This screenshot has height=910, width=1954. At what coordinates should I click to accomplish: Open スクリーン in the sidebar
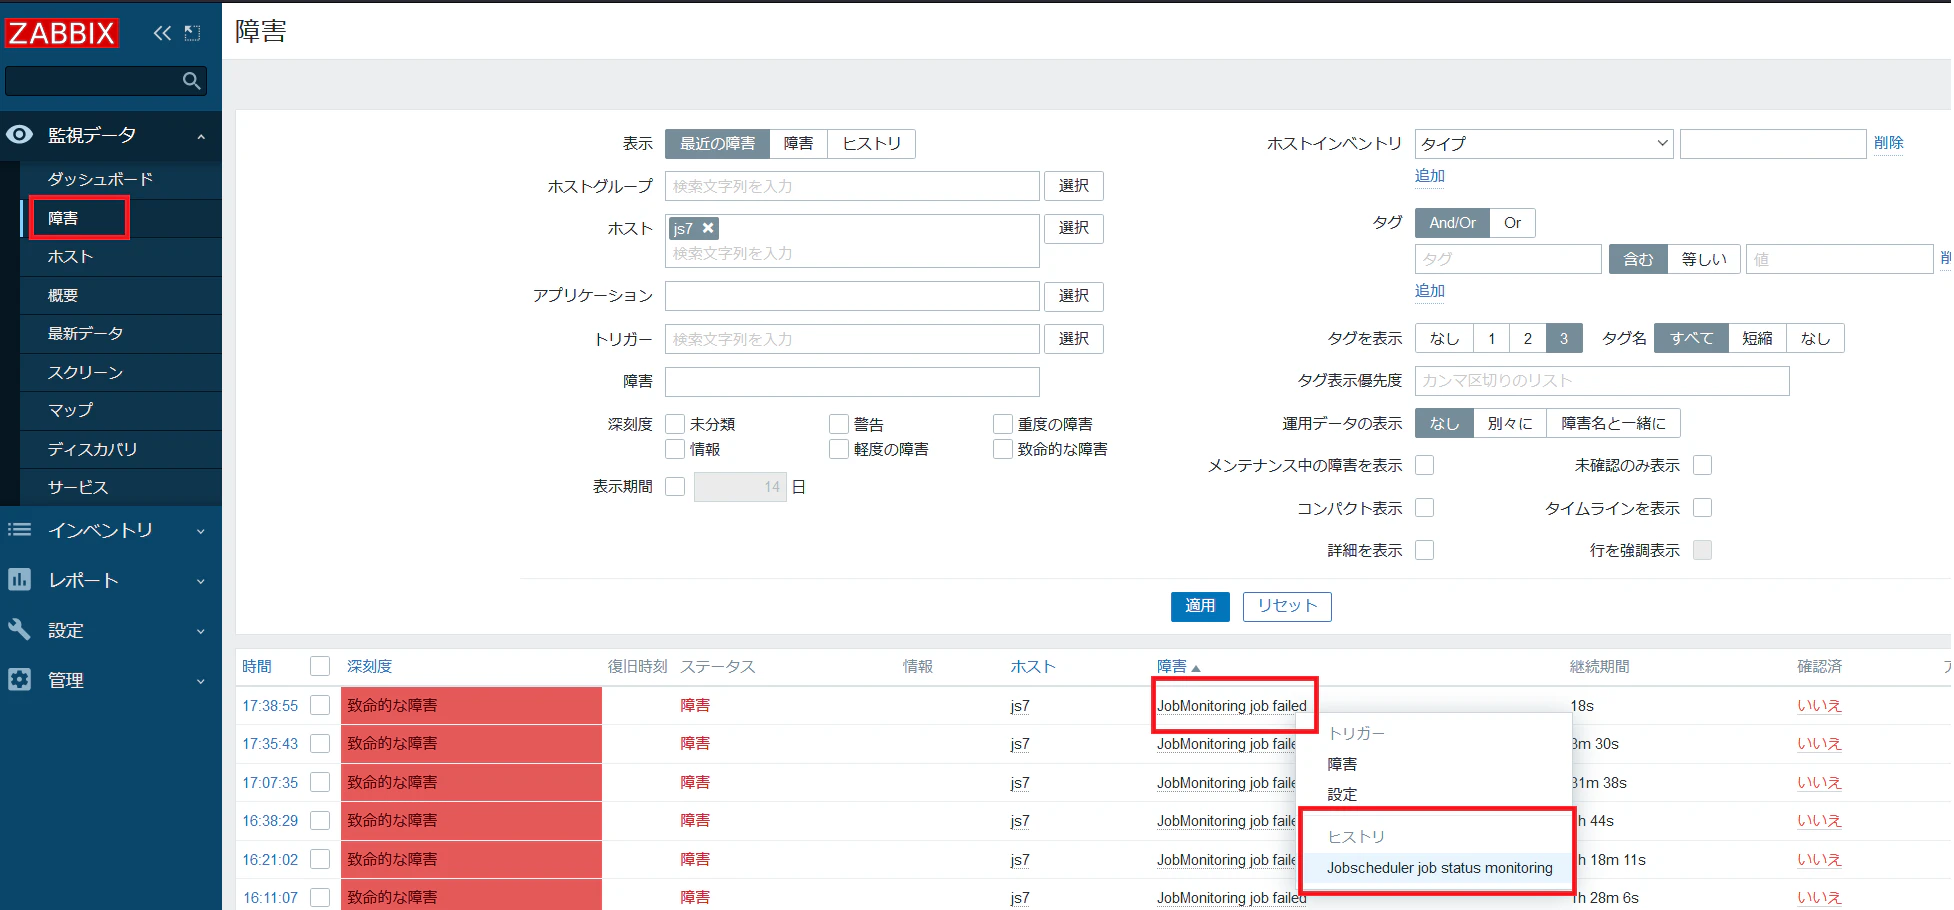coord(86,372)
